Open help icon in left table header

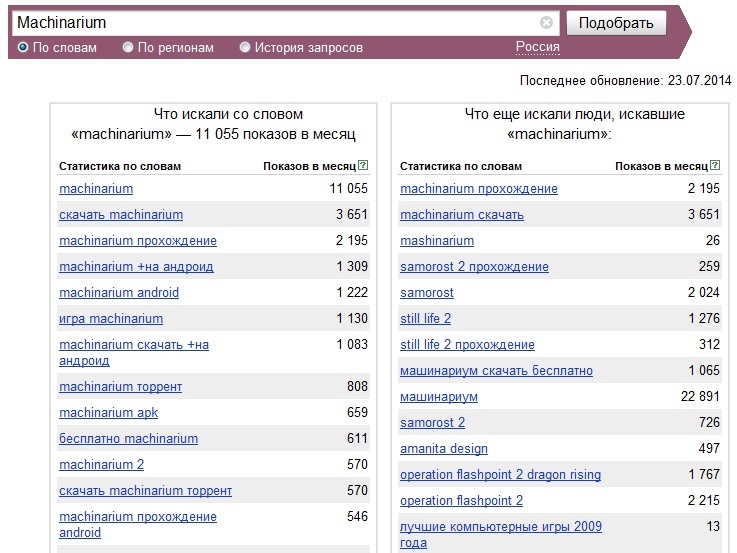363,165
